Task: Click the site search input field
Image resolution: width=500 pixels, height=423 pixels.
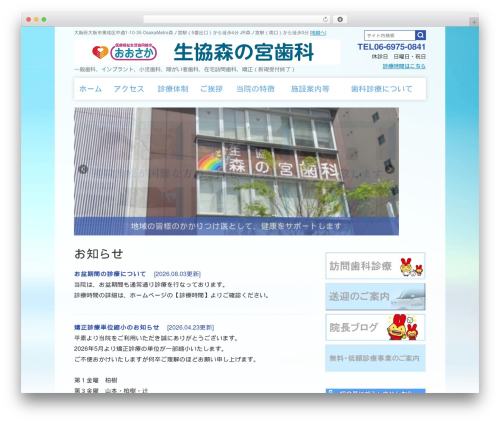Action: tap(390, 35)
